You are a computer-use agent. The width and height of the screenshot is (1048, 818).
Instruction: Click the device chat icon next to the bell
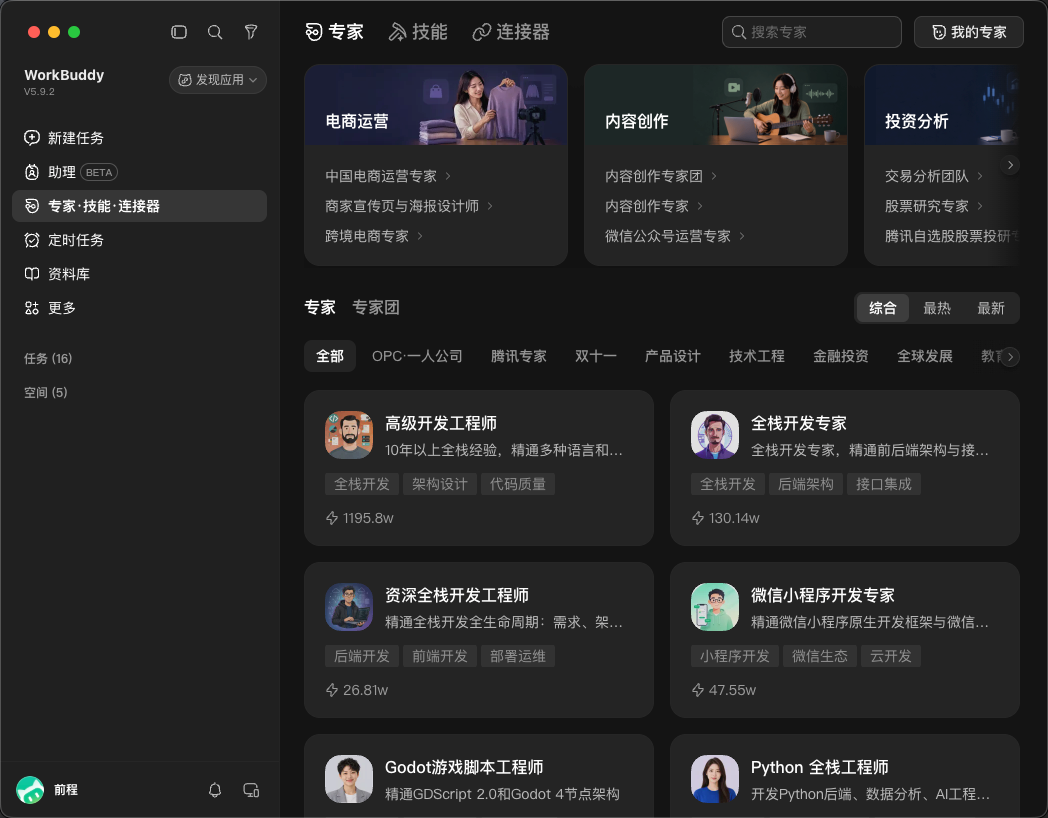[251, 790]
